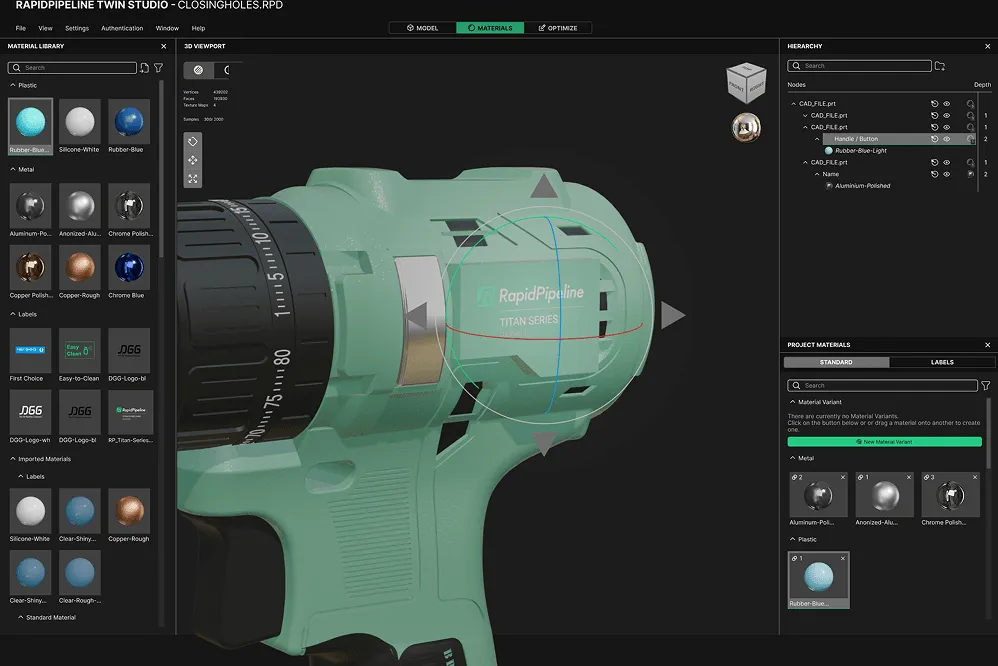Click the Material Library filter icon
Viewport: 998px width, 666px height.
coord(158,68)
